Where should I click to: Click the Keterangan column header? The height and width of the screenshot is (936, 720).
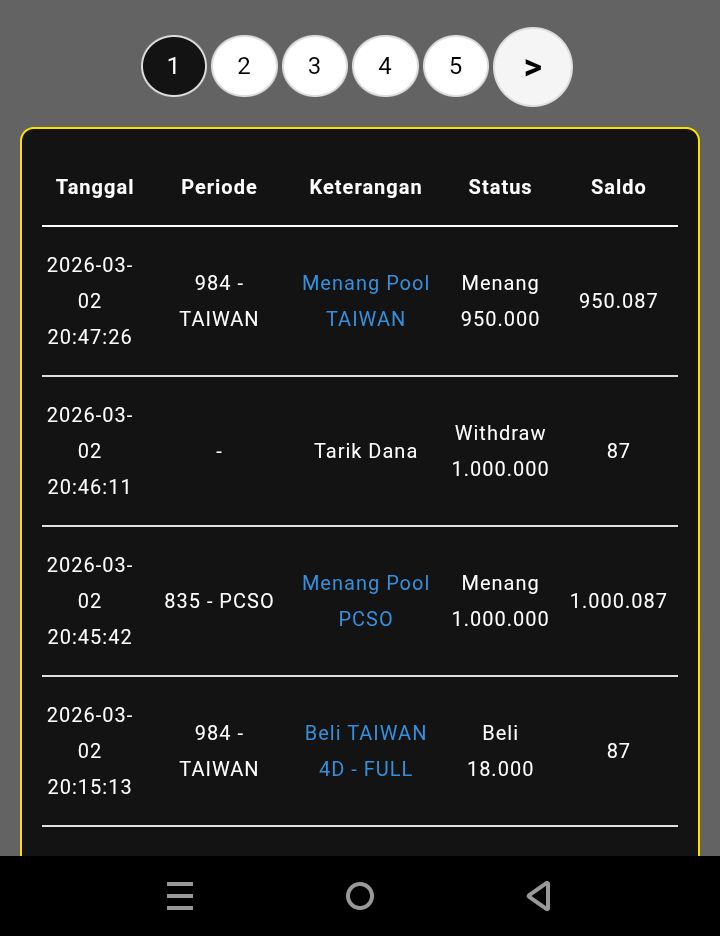coord(366,187)
